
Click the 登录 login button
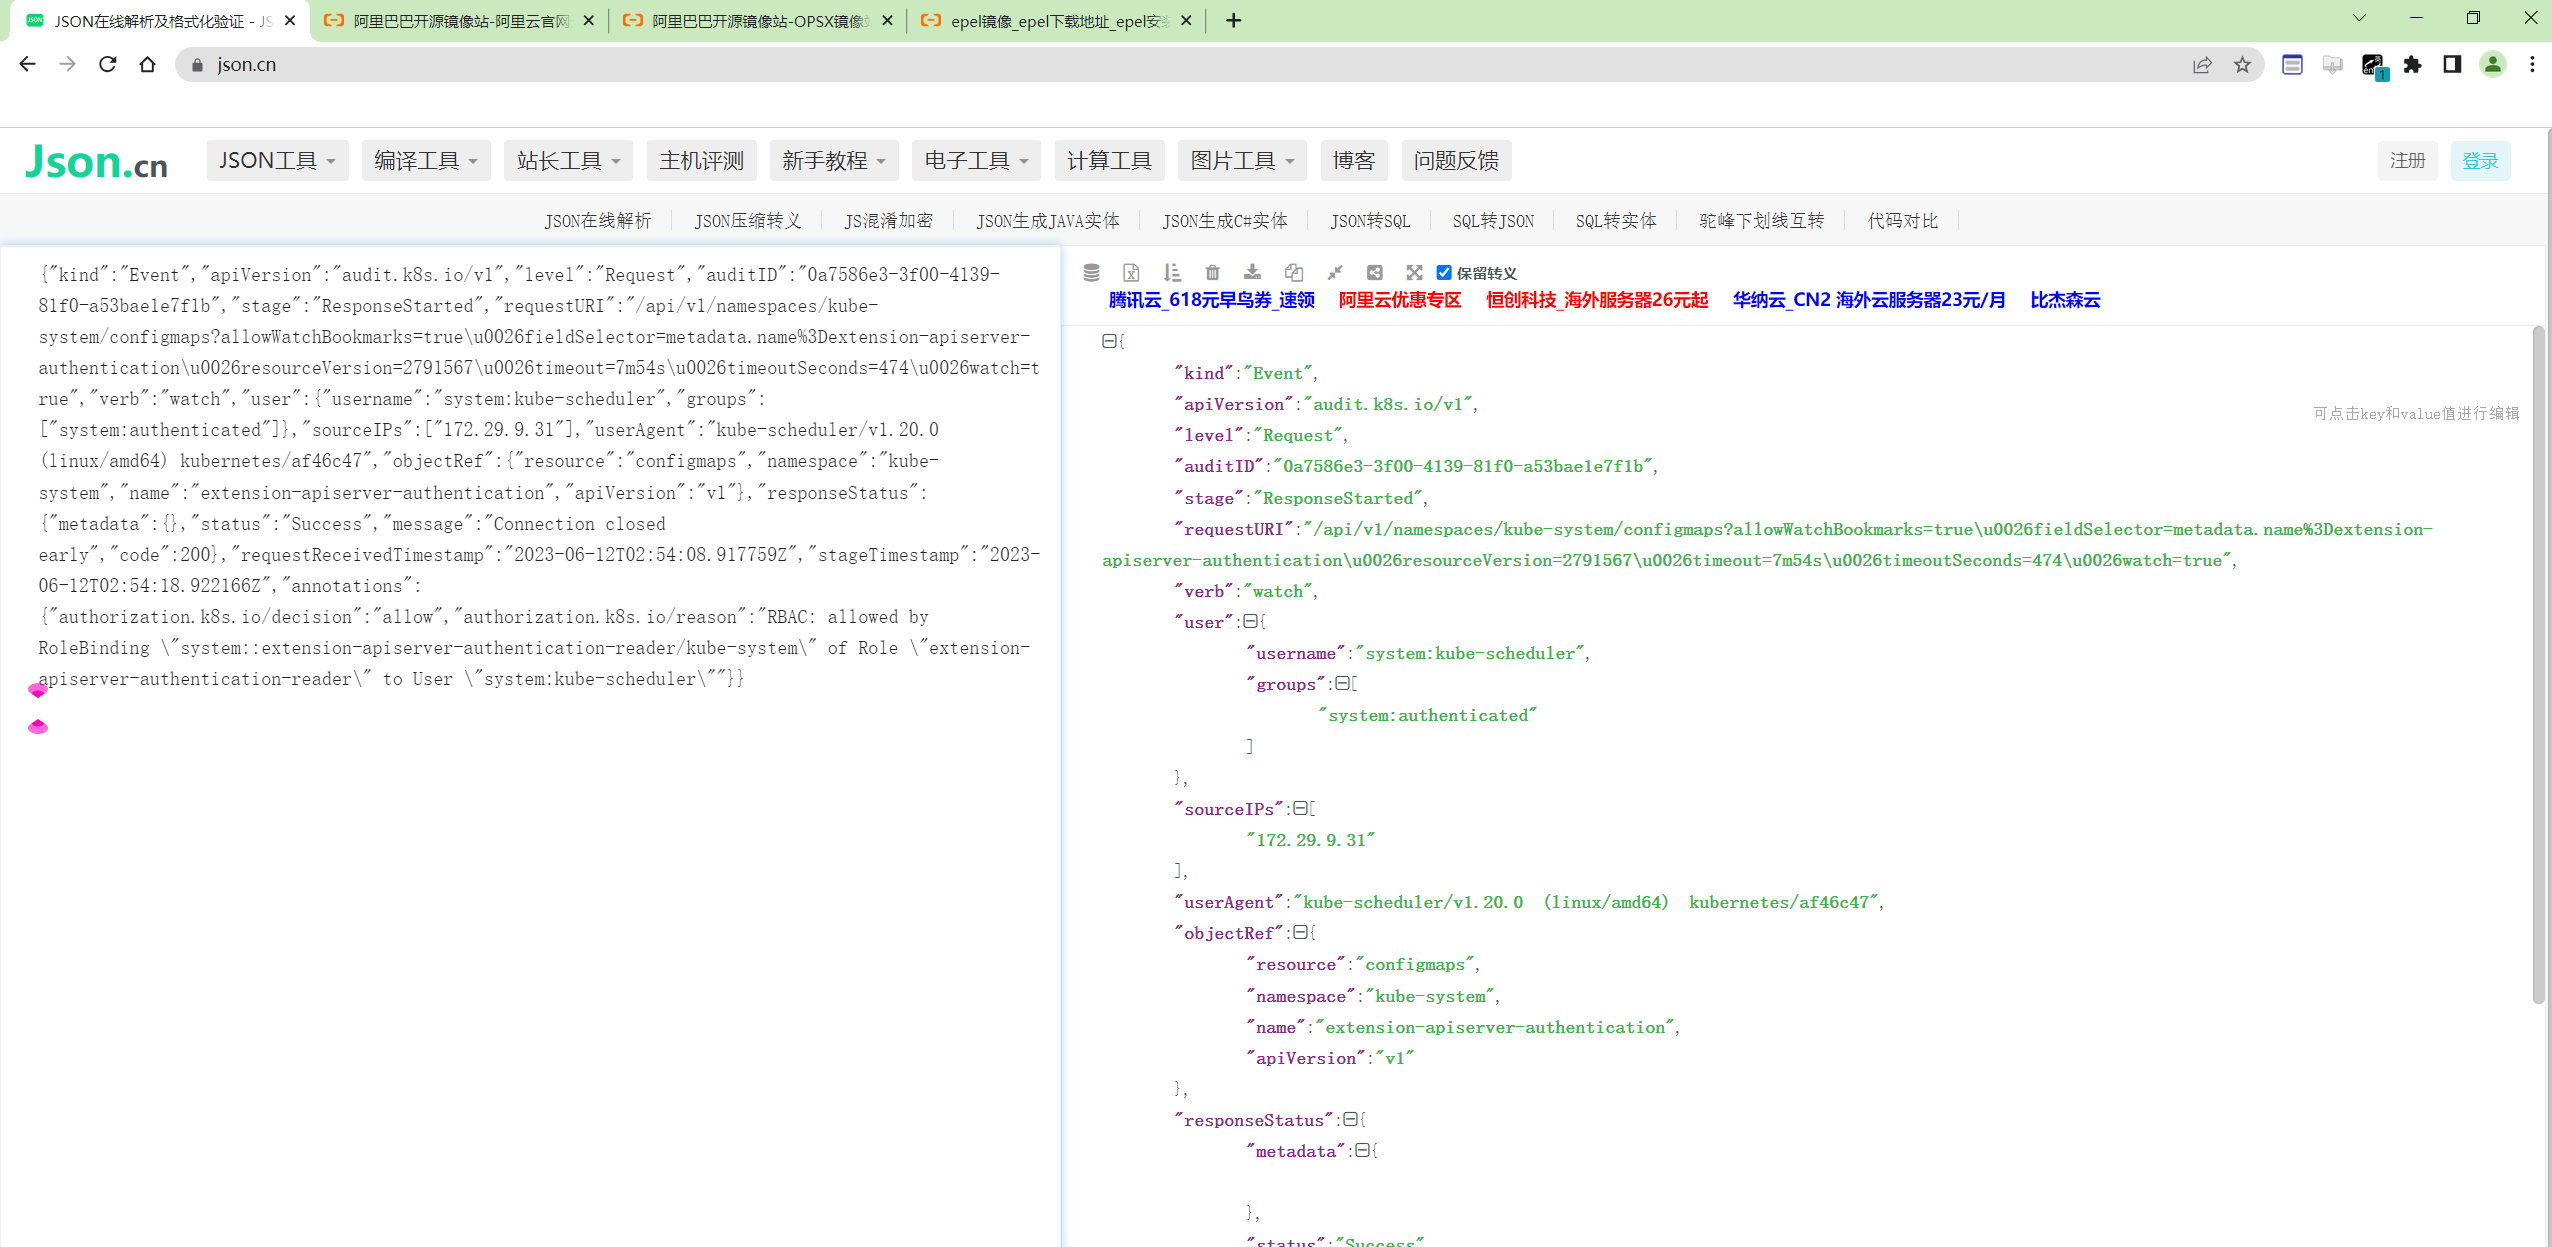click(x=2480, y=161)
